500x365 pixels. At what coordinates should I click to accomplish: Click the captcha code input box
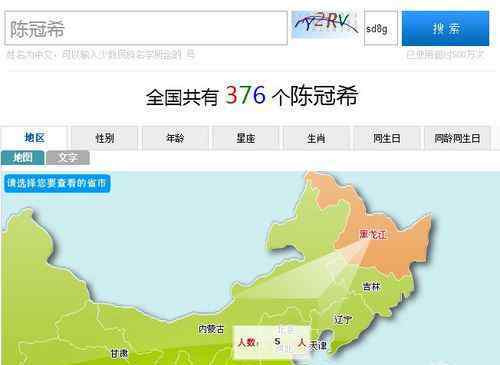click(x=381, y=28)
